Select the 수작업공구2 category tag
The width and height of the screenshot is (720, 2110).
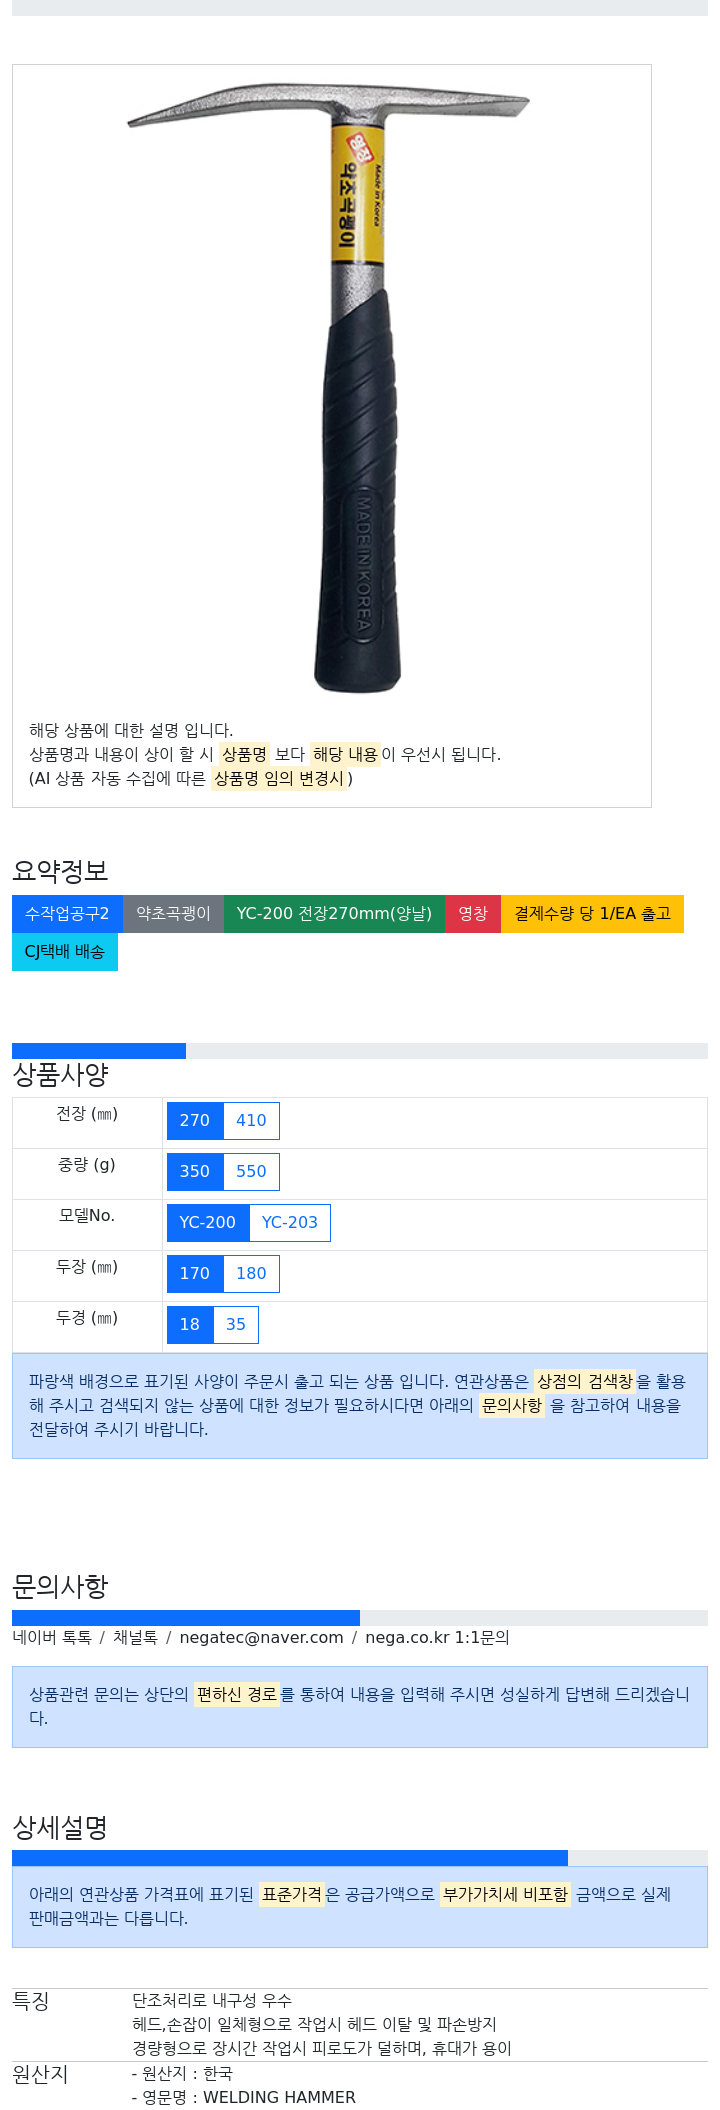click(67, 914)
